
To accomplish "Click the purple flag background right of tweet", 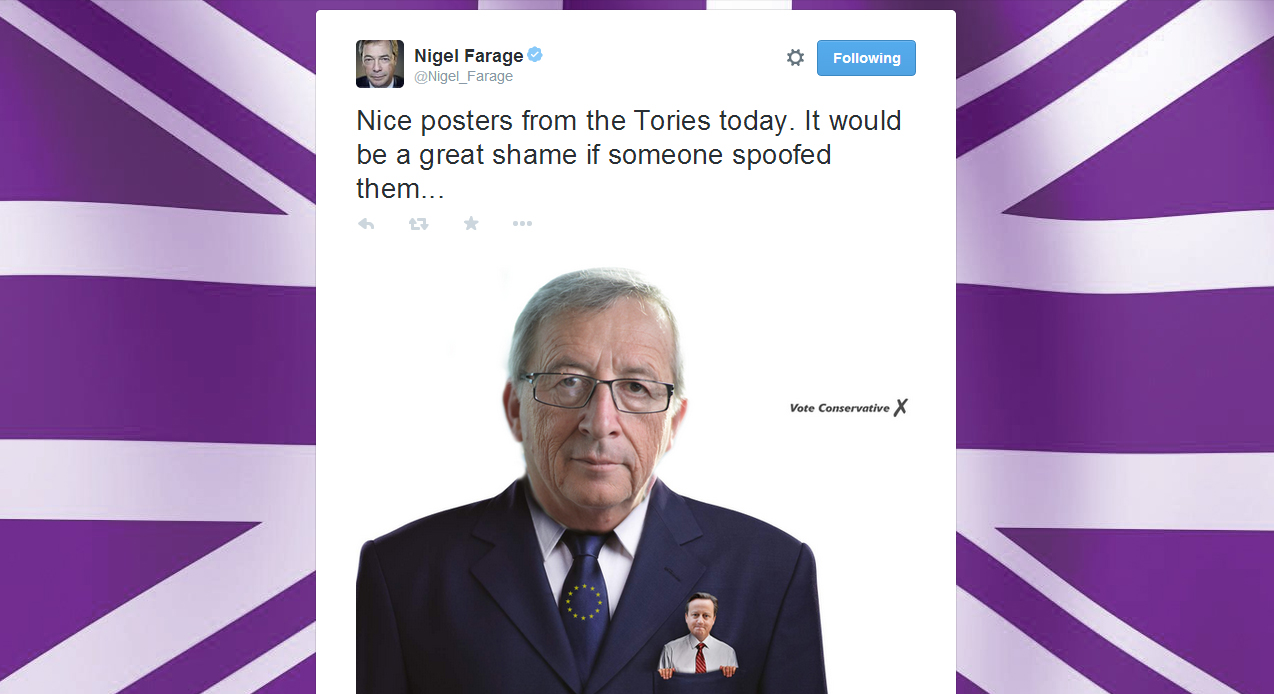I will pos(1115,347).
